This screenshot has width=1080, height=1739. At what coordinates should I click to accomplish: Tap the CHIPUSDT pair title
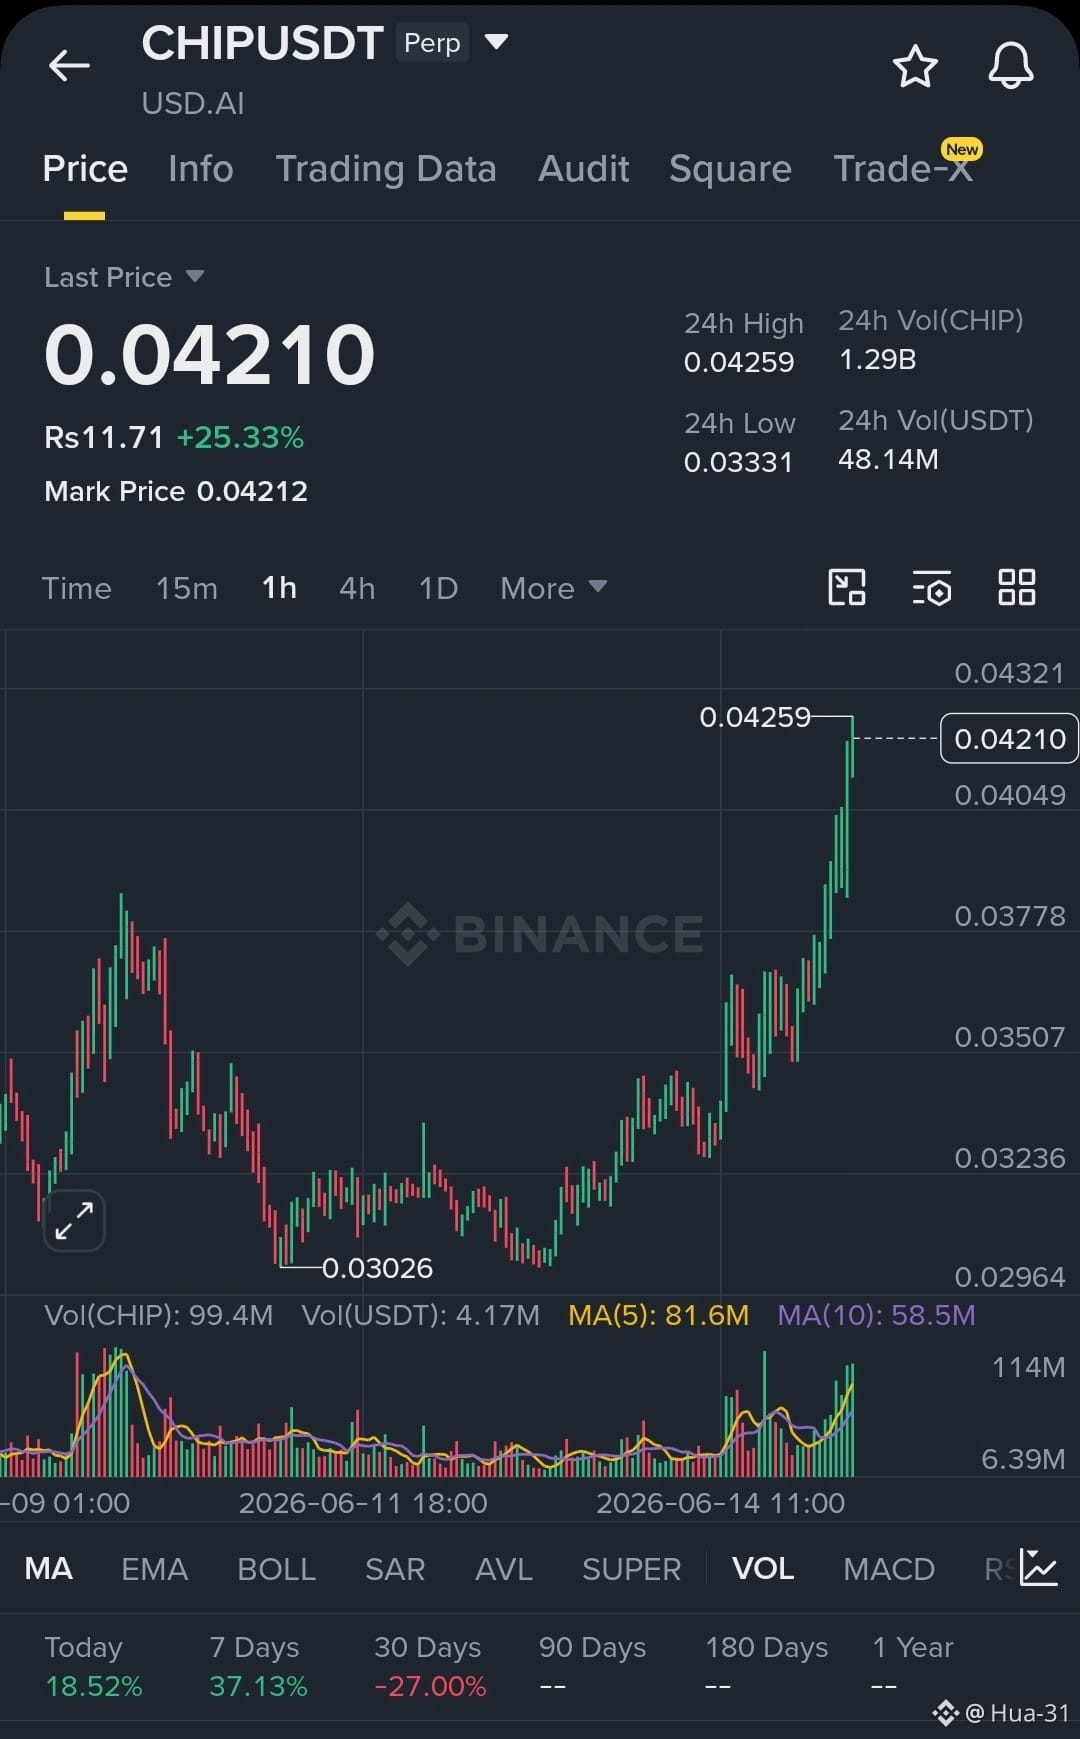(x=263, y=43)
